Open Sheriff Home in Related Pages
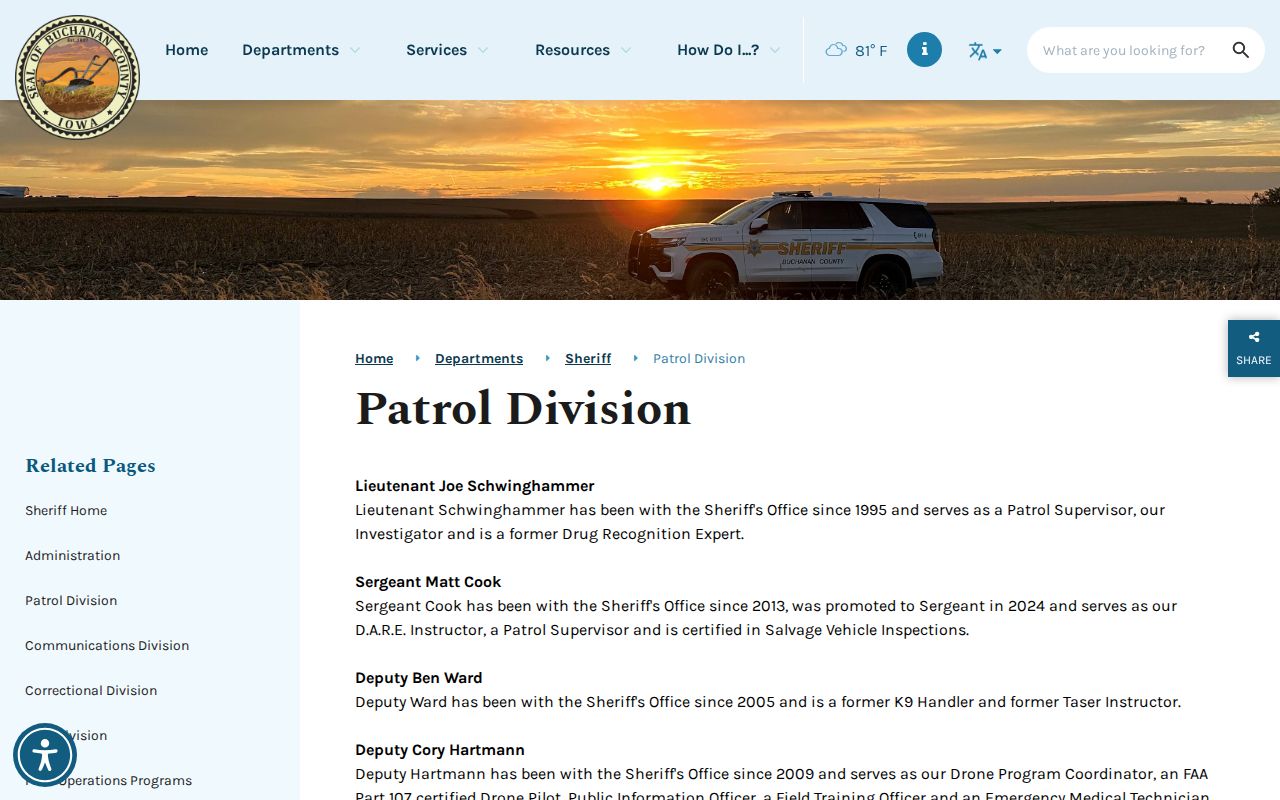This screenshot has height=800, width=1280. [x=66, y=510]
